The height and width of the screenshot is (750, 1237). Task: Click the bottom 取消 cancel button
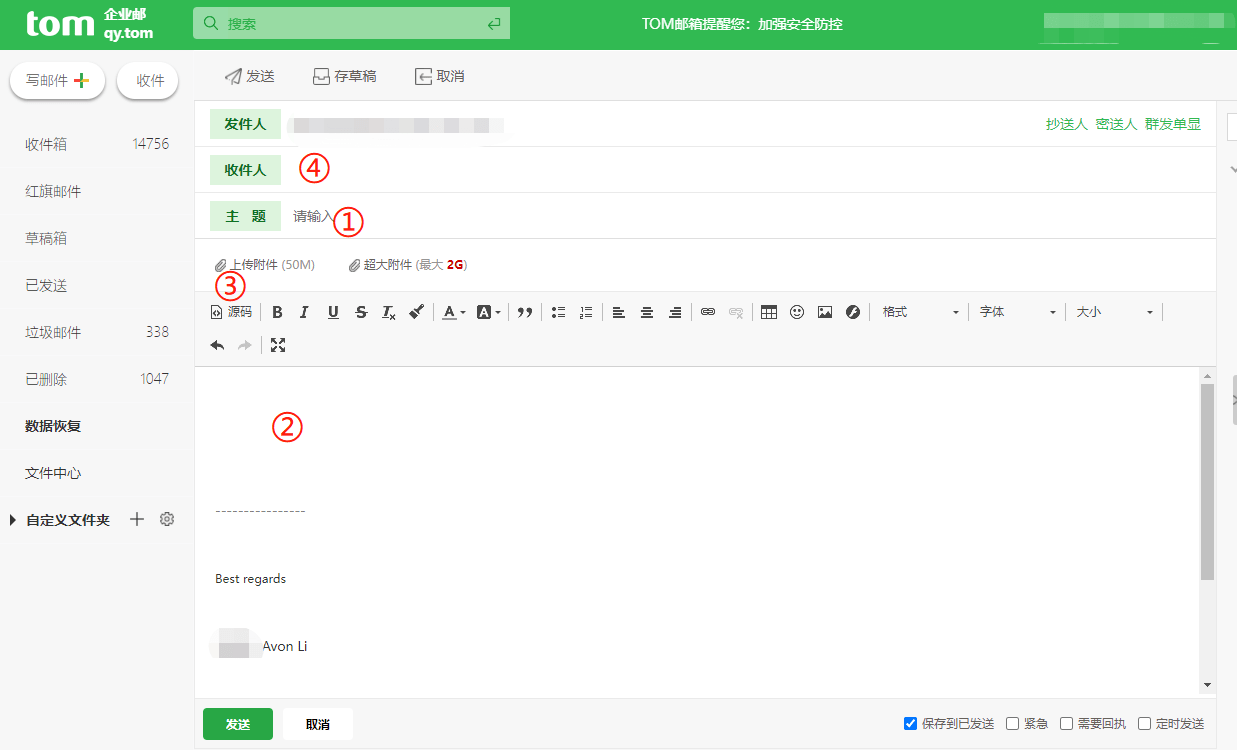pos(318,724)
